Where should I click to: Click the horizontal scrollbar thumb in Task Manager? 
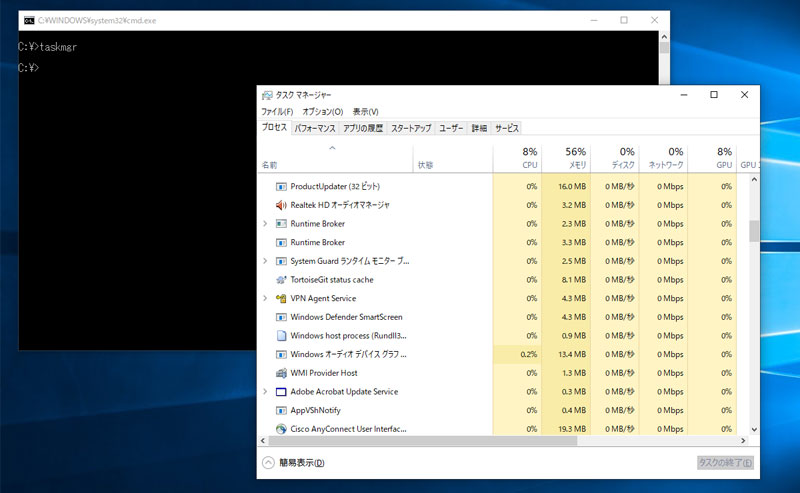point(423,440)
